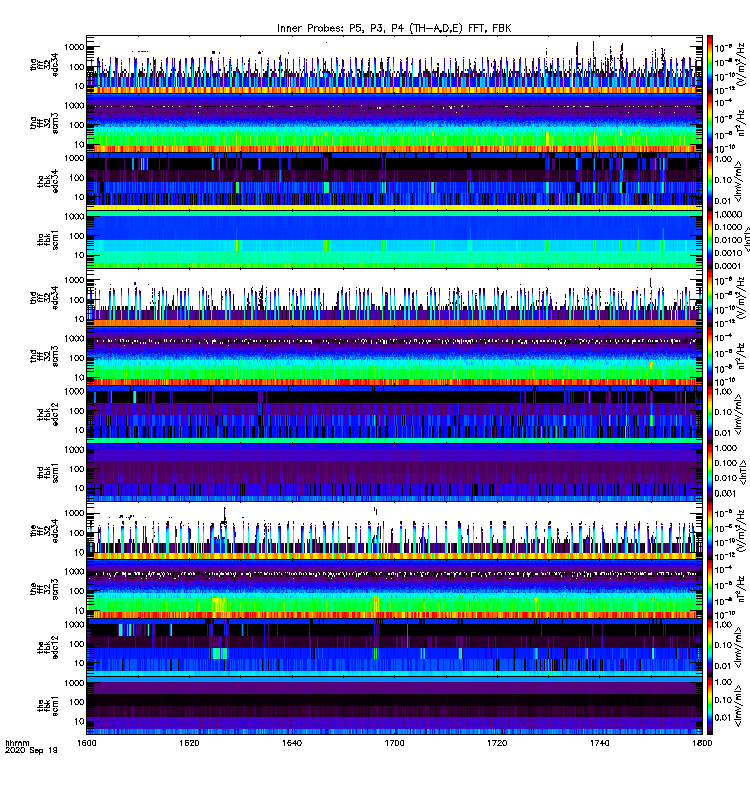Click the color bar beside thd fff scm3 panel
This screenshot has width=750, height=800.
[710, 356]
